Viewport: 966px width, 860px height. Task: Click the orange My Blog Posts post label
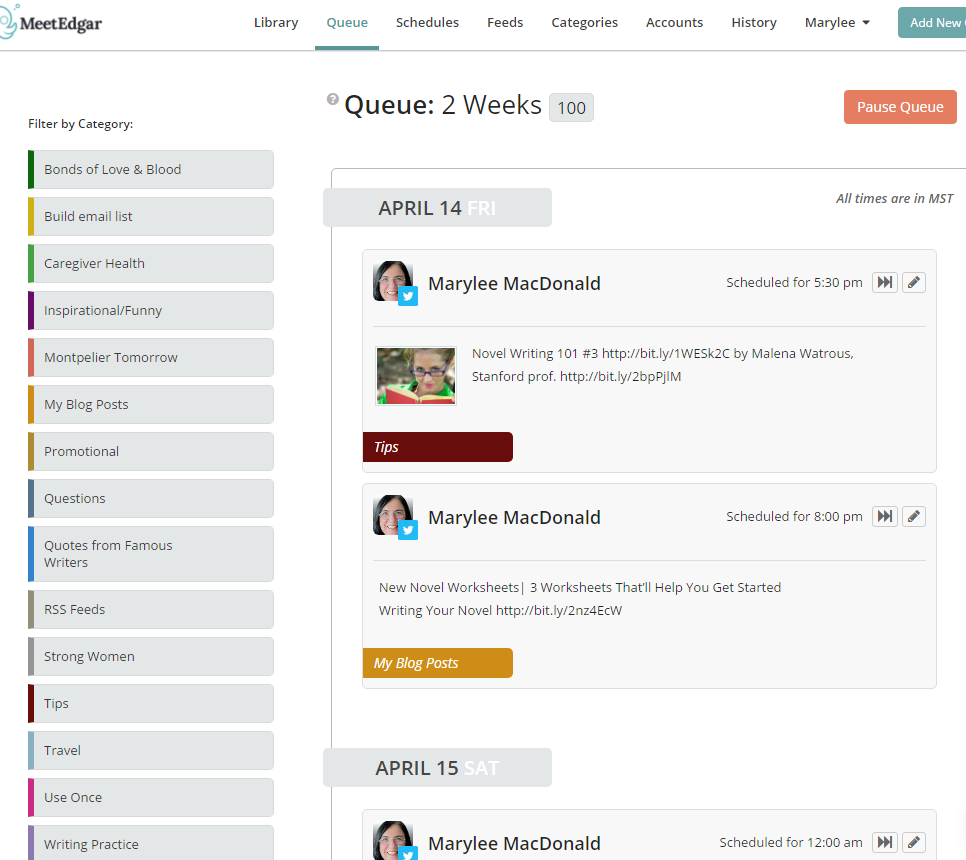[x=437, y=663]
